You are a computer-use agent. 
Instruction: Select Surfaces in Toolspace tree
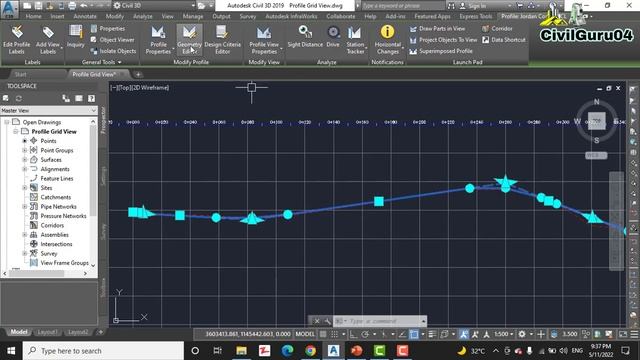(51, 160)
